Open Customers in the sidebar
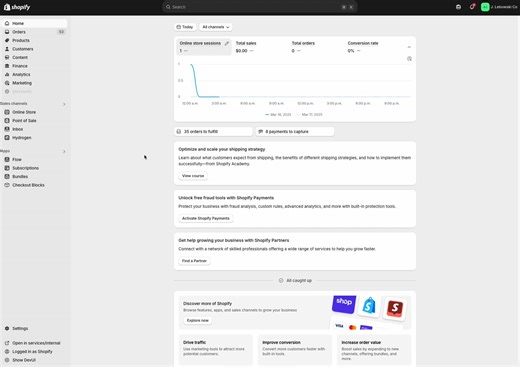520x367 pixels. [x=34, y=49]
